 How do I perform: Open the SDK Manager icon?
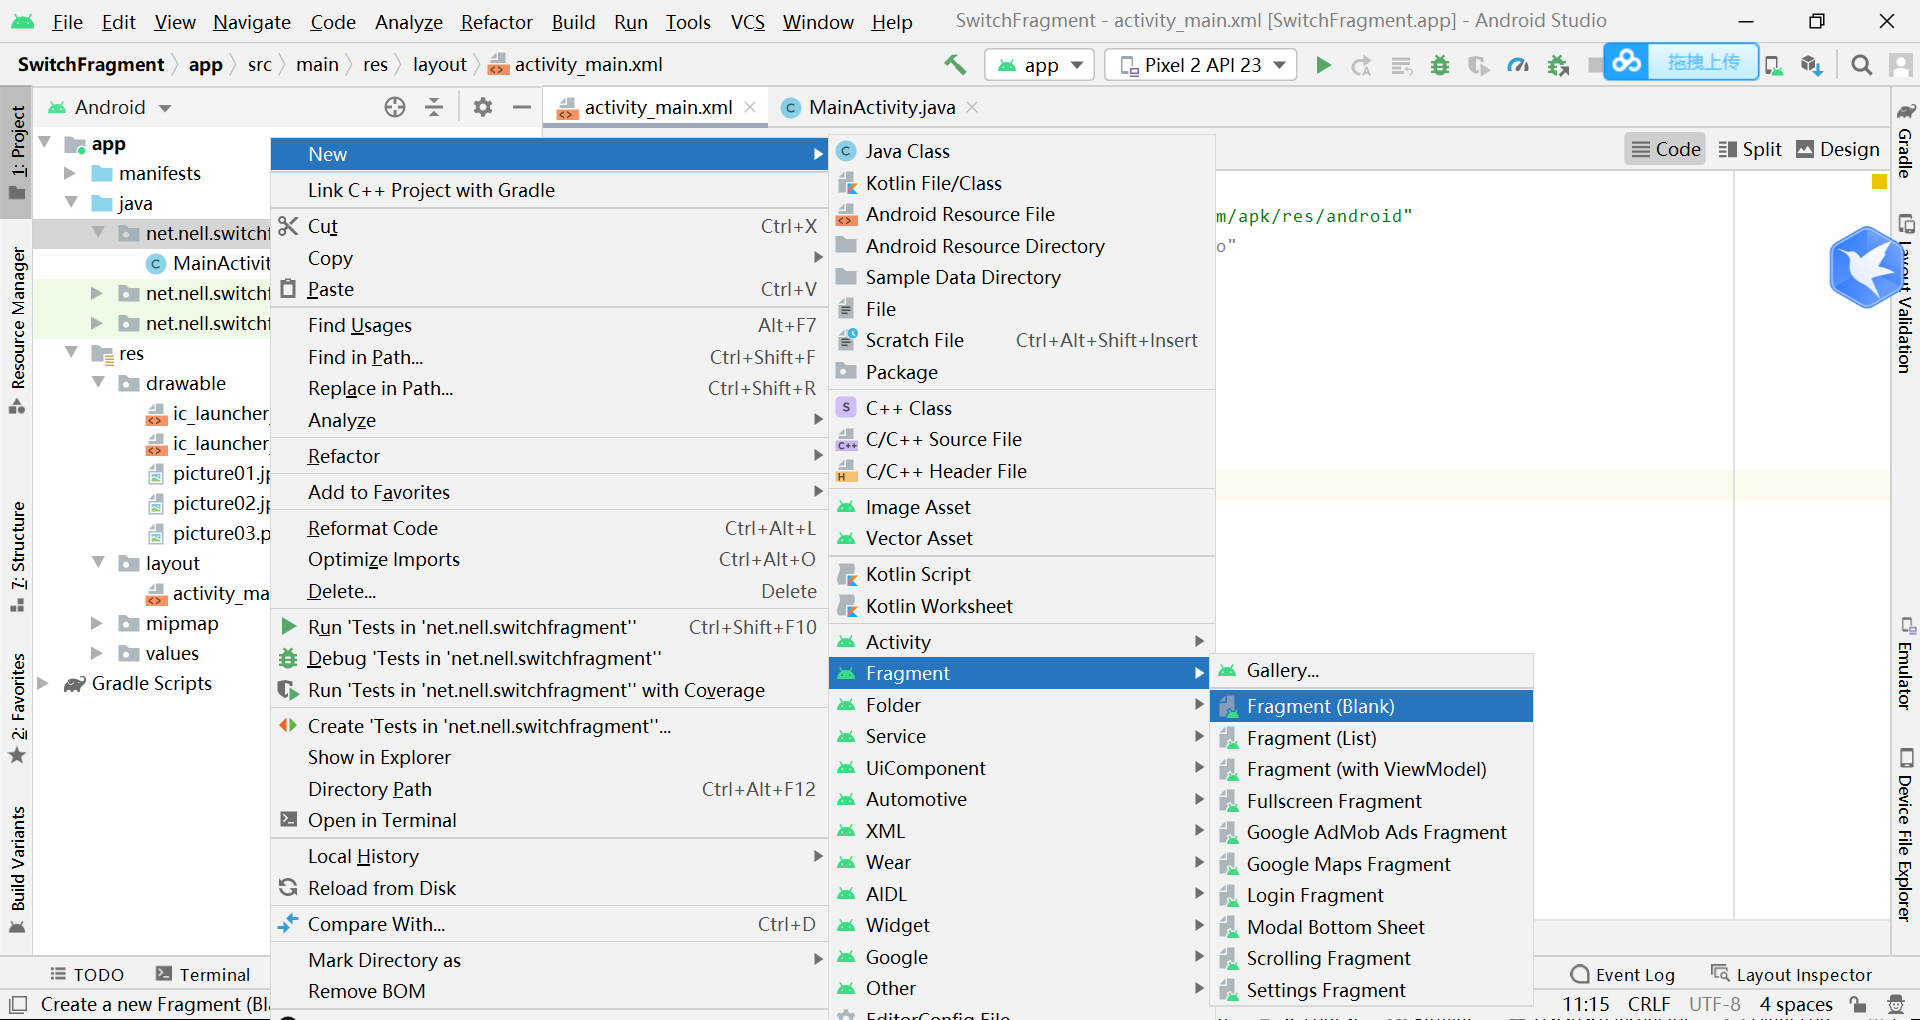click(x=1811, y=65)
